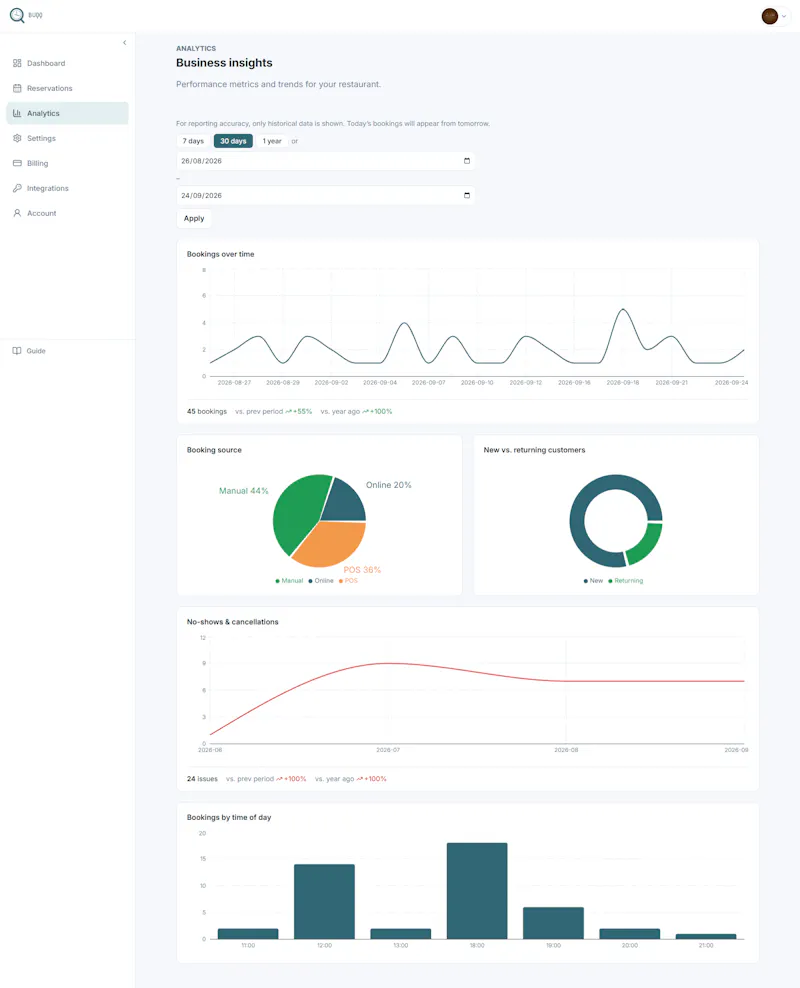The image size is (800, 988).
Task: Select the 30 days range option
Action: pos(233,141)
